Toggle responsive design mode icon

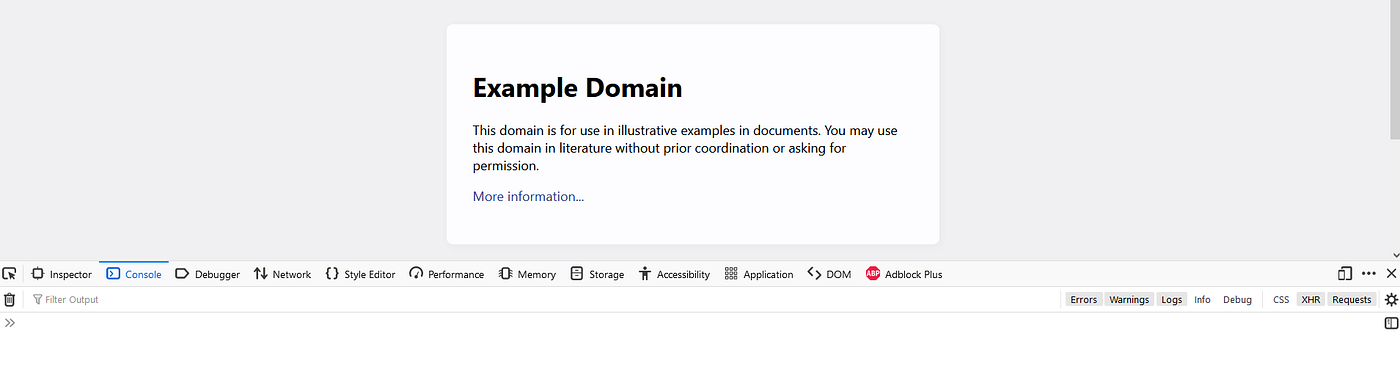coord(1345,273)
